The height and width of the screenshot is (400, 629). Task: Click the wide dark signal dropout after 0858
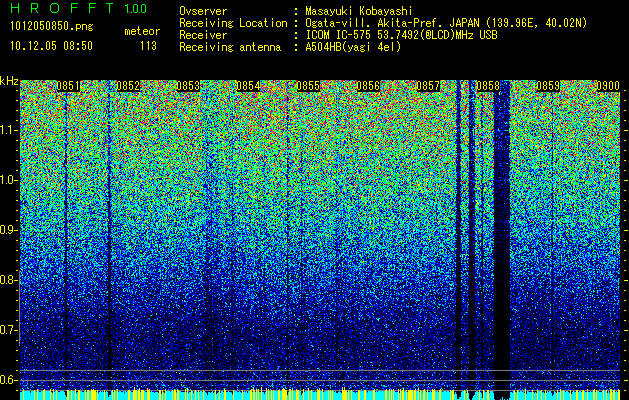[x=501, y=241]
